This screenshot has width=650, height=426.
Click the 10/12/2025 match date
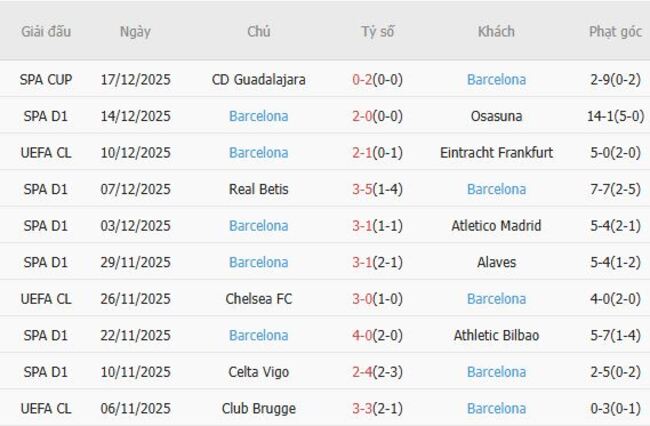(x=135, y=153)
